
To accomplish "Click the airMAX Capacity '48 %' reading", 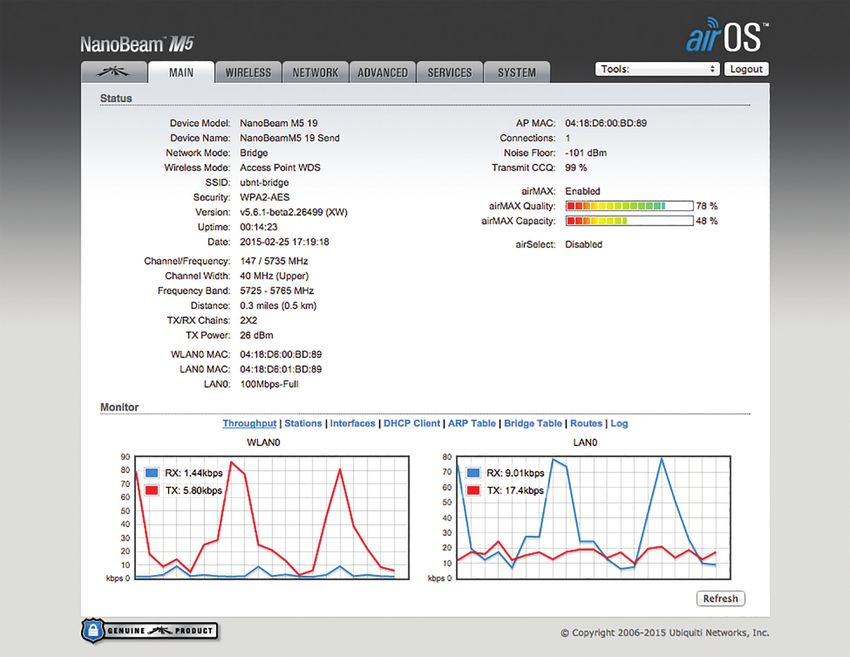I will point(707,221).
